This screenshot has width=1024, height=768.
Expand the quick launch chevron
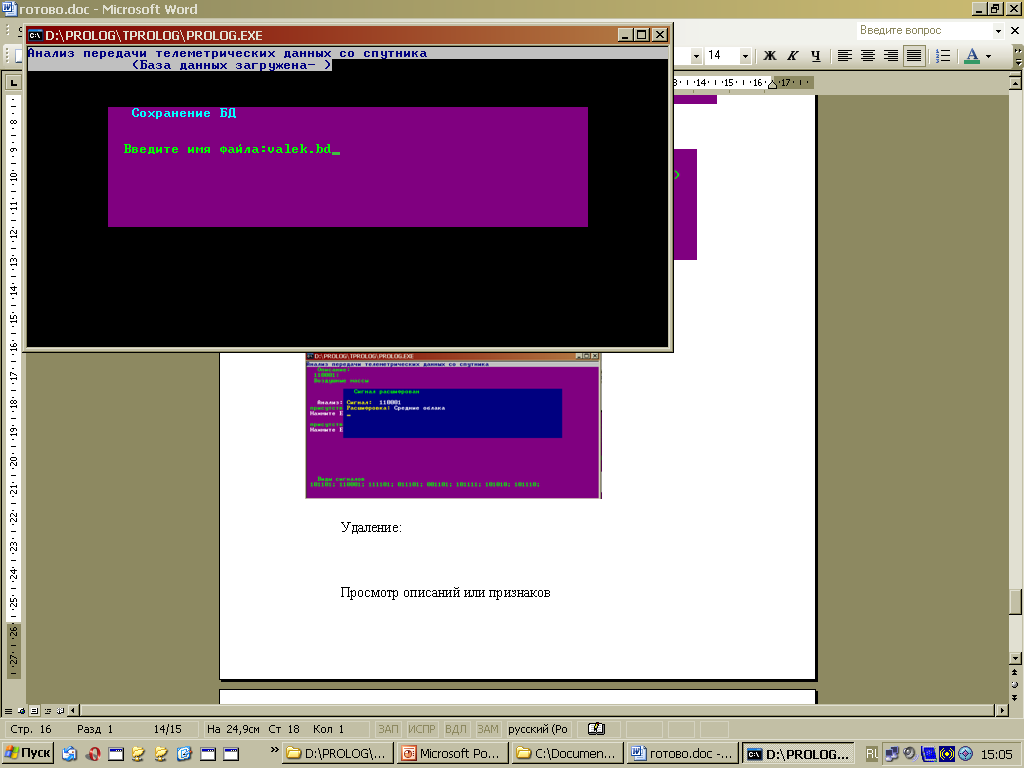click(x=274, y=750)
